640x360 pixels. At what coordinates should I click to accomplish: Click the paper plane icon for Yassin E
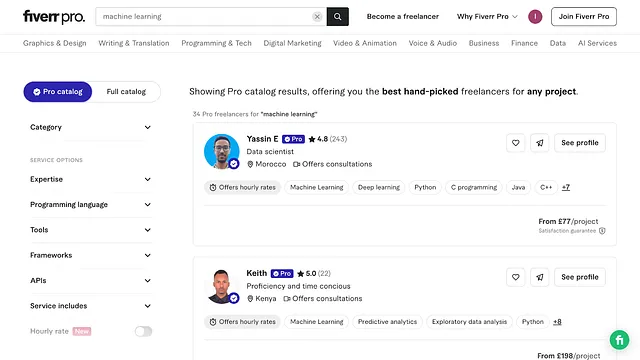pyautogui.click(x=540, y=143)
